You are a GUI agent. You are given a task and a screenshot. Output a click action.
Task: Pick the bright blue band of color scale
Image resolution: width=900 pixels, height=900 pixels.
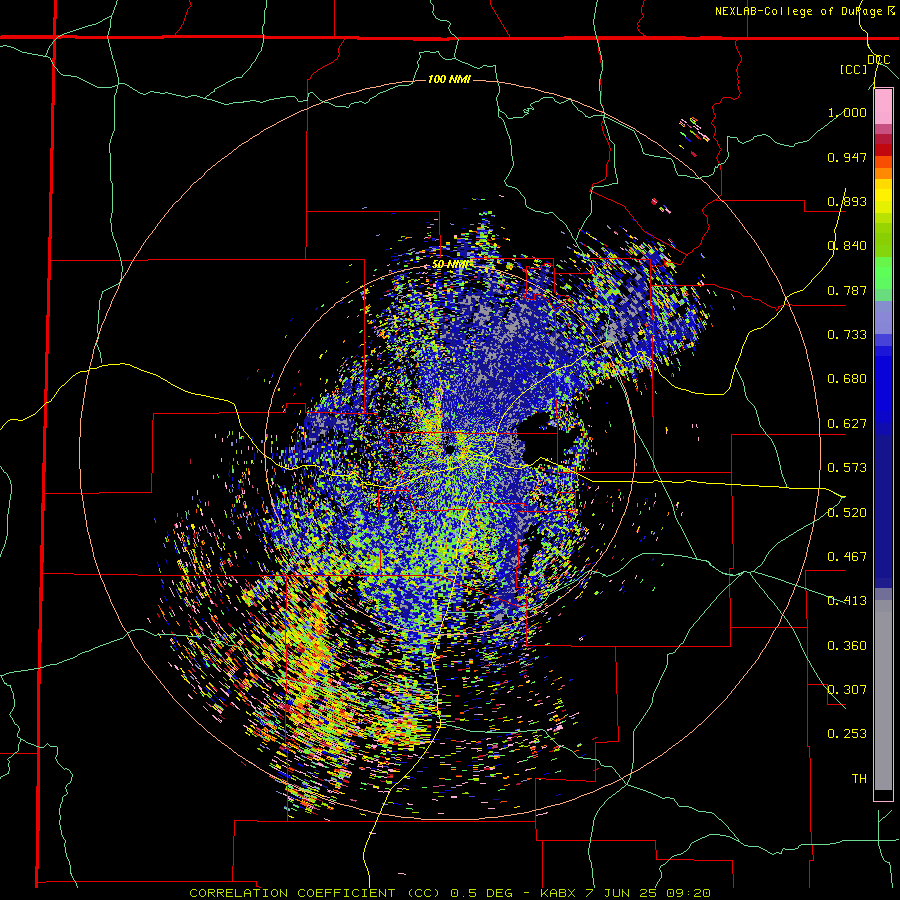click(x=883, y=385)
